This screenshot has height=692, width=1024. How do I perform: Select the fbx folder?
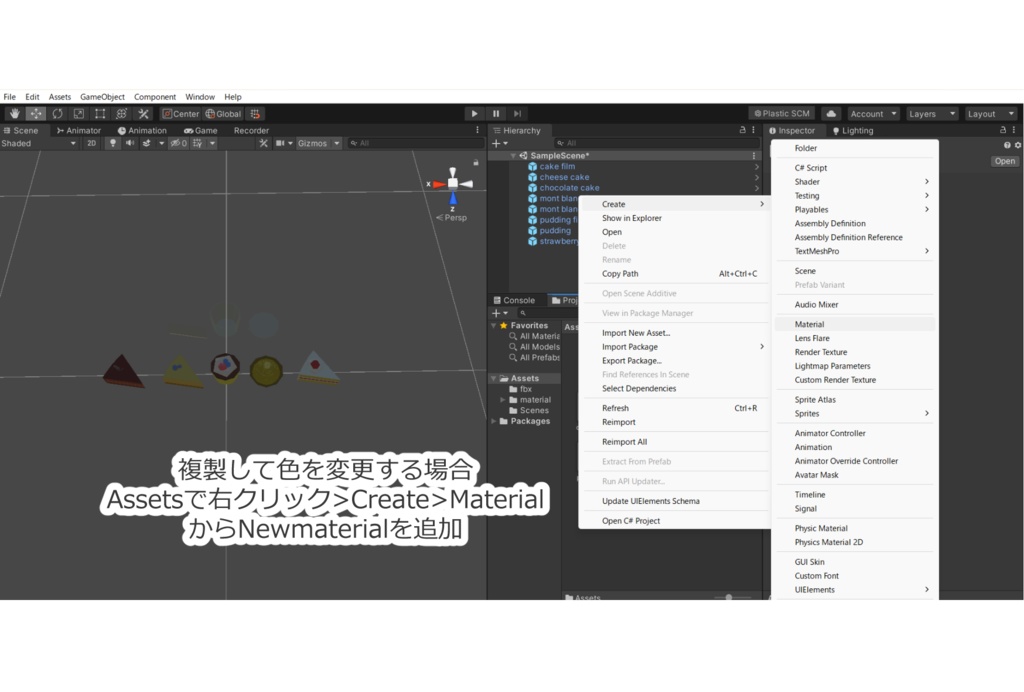coord(526,389)
